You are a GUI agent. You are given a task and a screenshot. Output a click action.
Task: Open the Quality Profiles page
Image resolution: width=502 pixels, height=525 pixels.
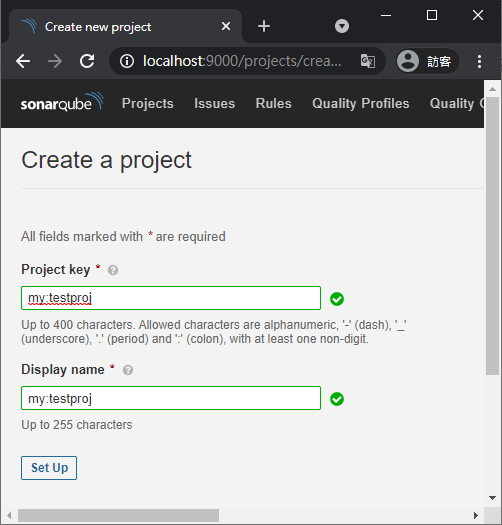[361, 103]
